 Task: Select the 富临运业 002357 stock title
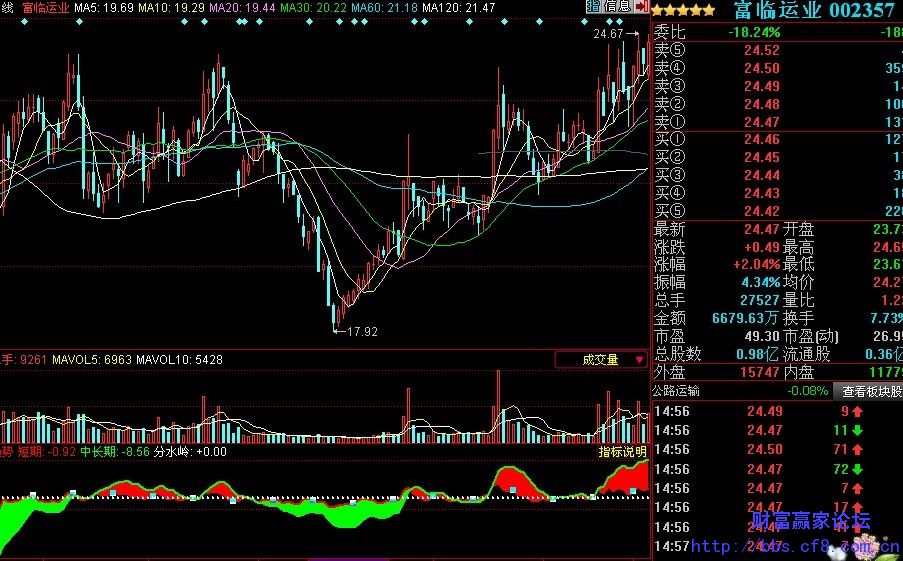(x=813, y=11)
